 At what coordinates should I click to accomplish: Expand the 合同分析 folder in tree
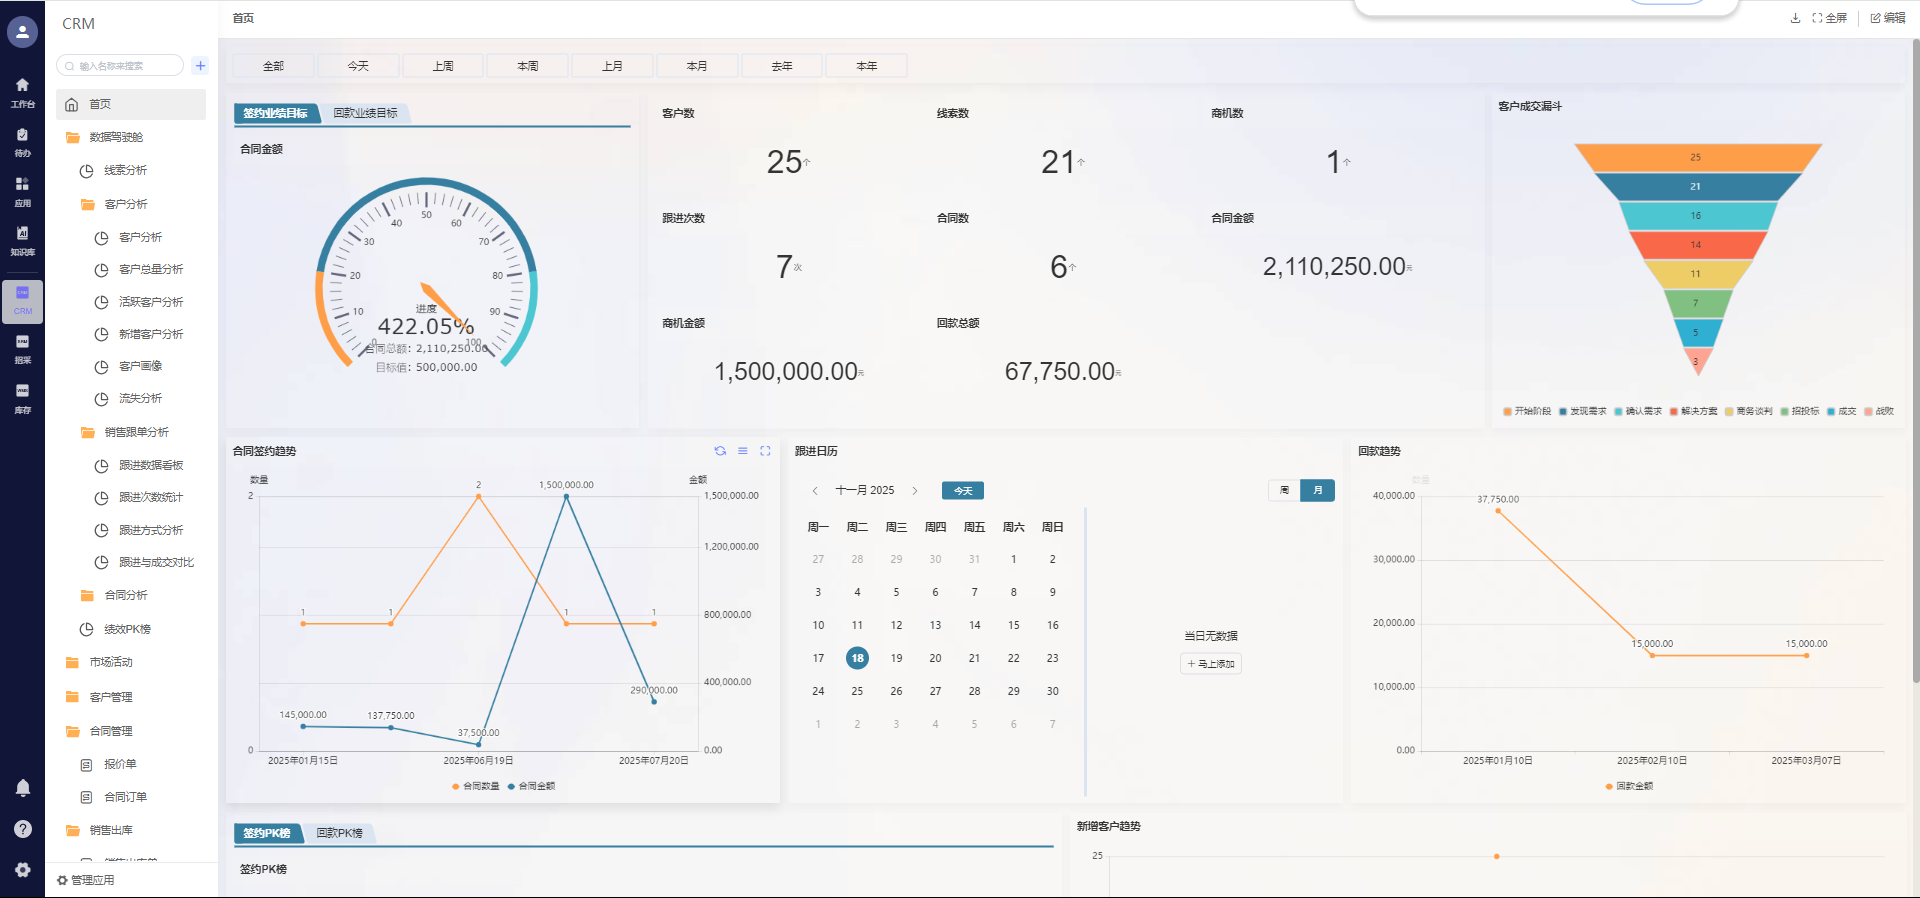(125, 595)
